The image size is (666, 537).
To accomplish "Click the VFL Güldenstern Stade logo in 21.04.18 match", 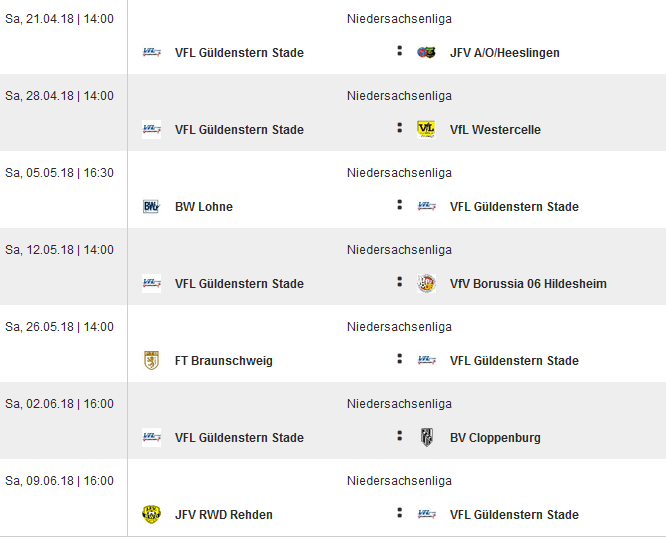I will click(x=151, y=52).
